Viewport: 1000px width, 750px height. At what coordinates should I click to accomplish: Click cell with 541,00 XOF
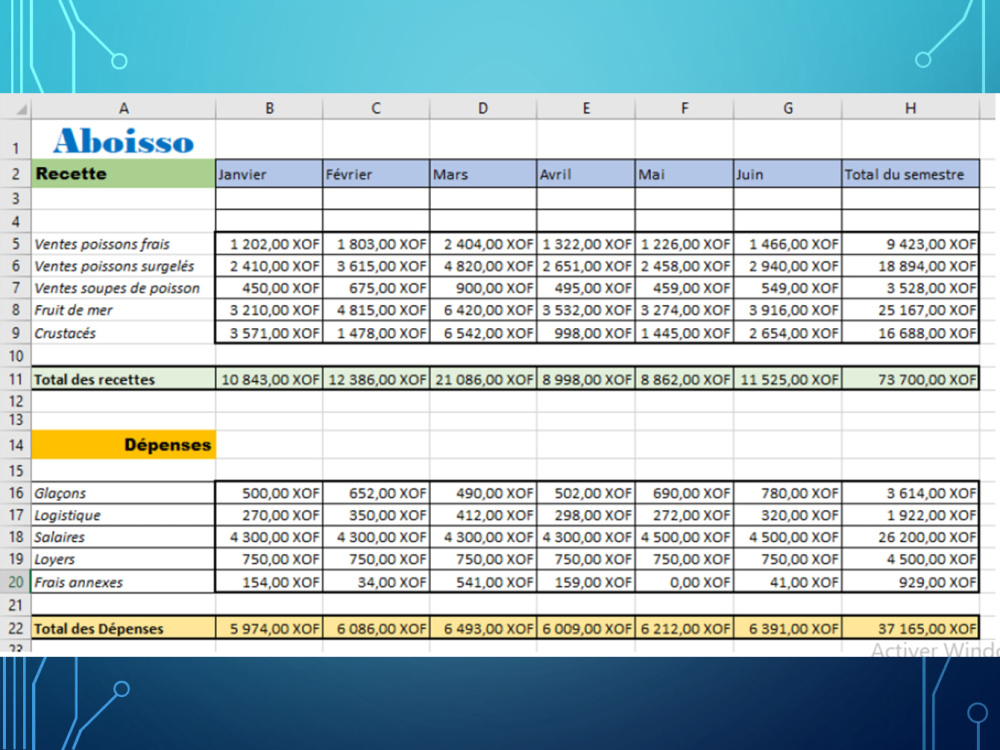483,582
